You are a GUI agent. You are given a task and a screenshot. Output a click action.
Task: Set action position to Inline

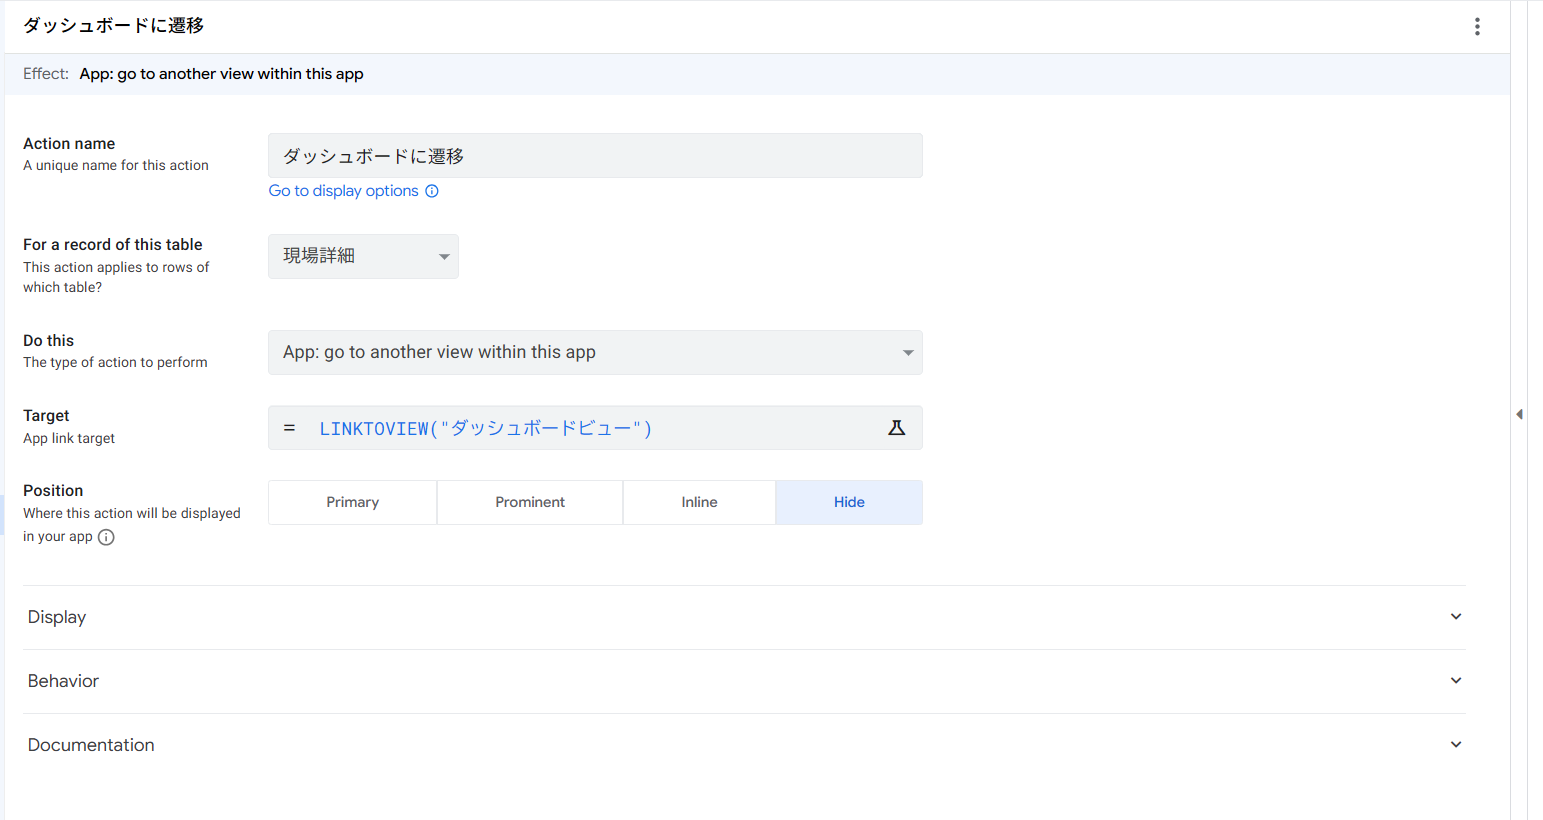coord(699,502)
